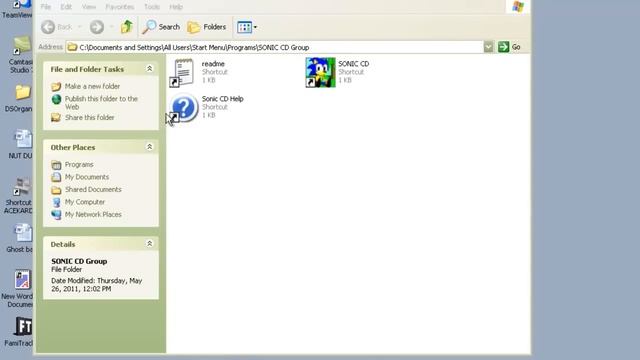Click the Make a new folder icon

click(56, 87)
